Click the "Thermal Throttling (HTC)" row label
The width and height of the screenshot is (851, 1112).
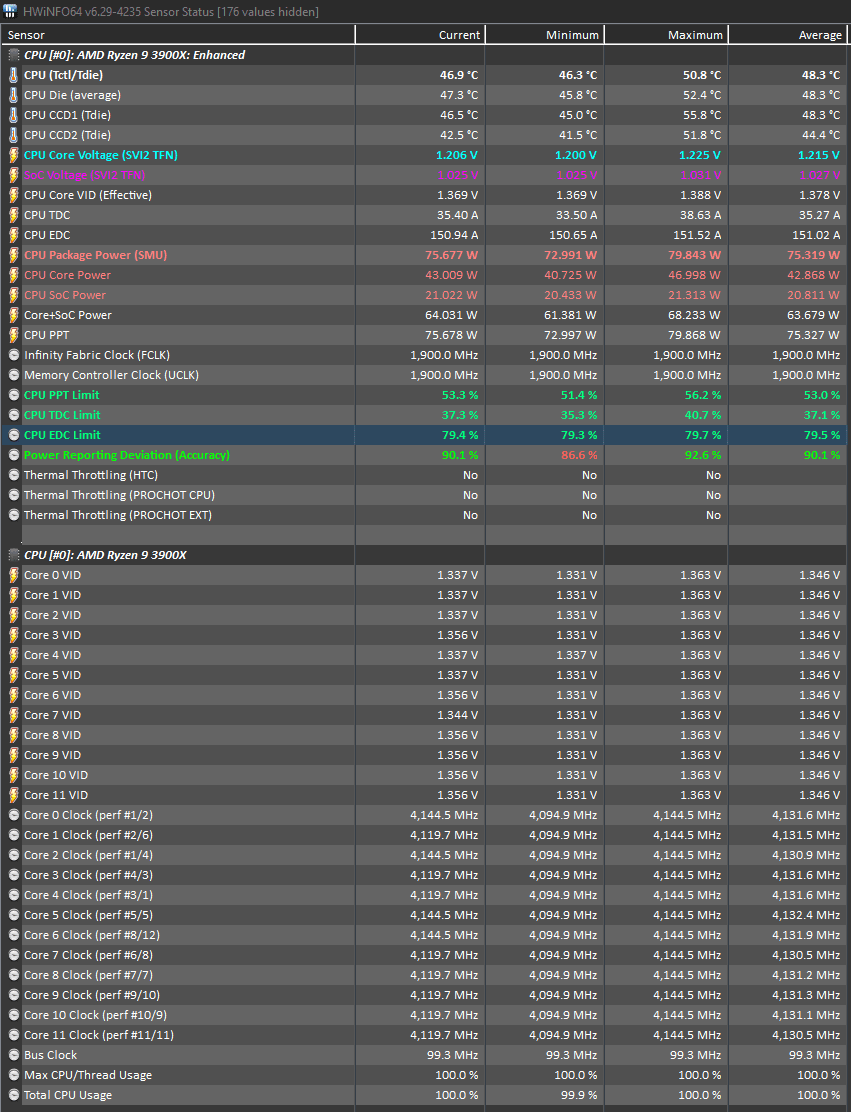(91, 475)
